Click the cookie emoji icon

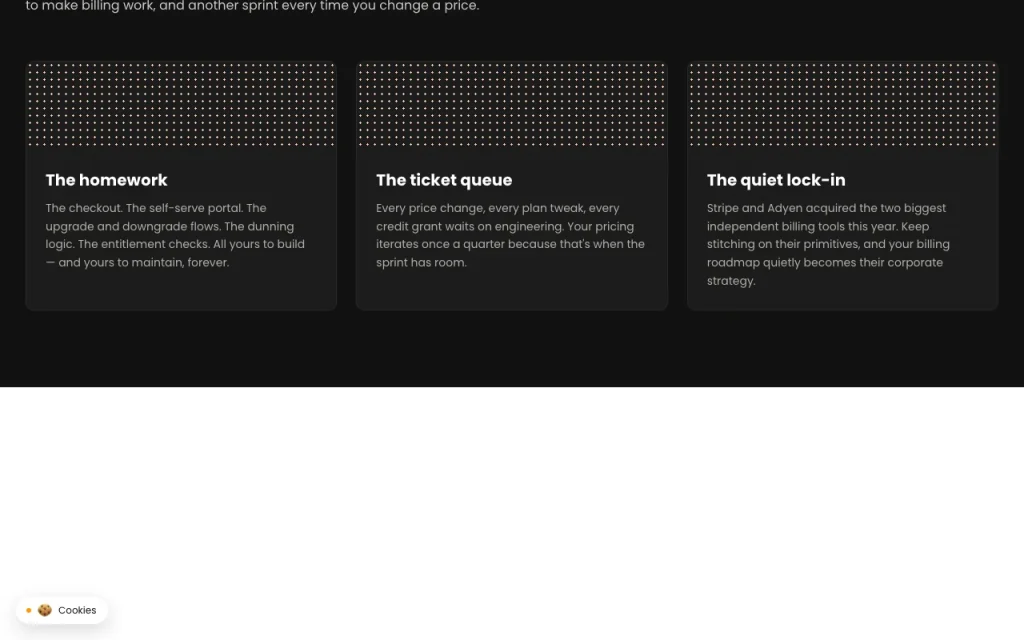click(44, 610)
